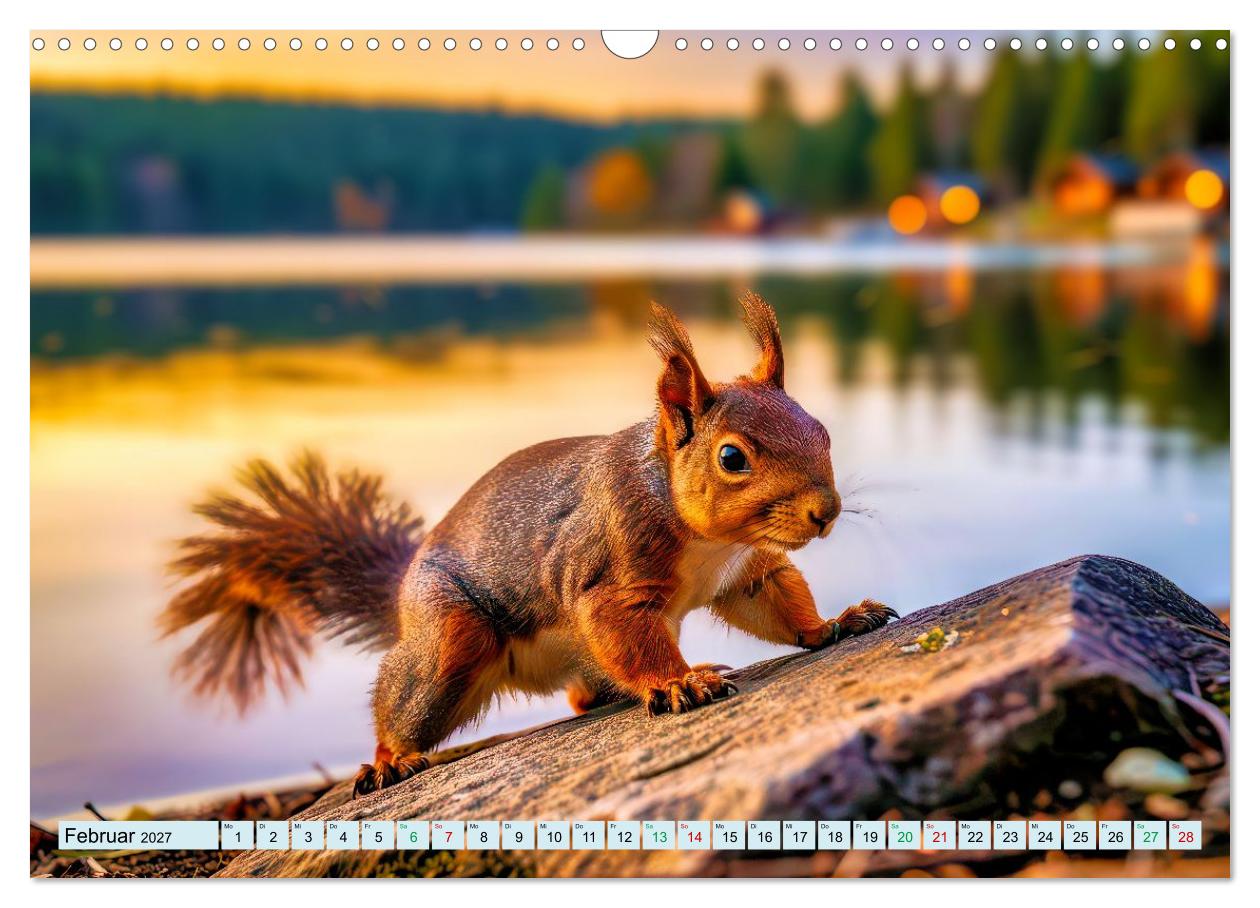Image resolution: width=1260 pixels, height=908 pixels.
Task: Choose date cell 12 (Fr)
Action: (x=623, y=836)
